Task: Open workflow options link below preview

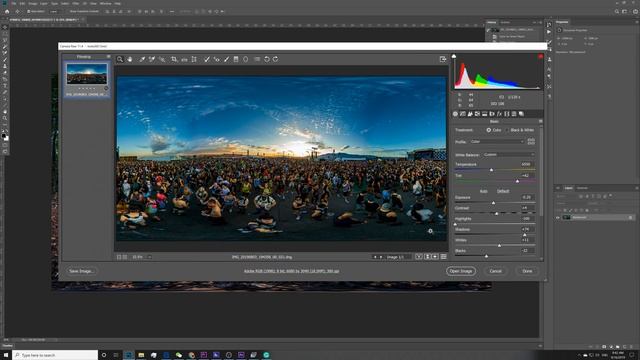Action: click(x=291, y=271)
